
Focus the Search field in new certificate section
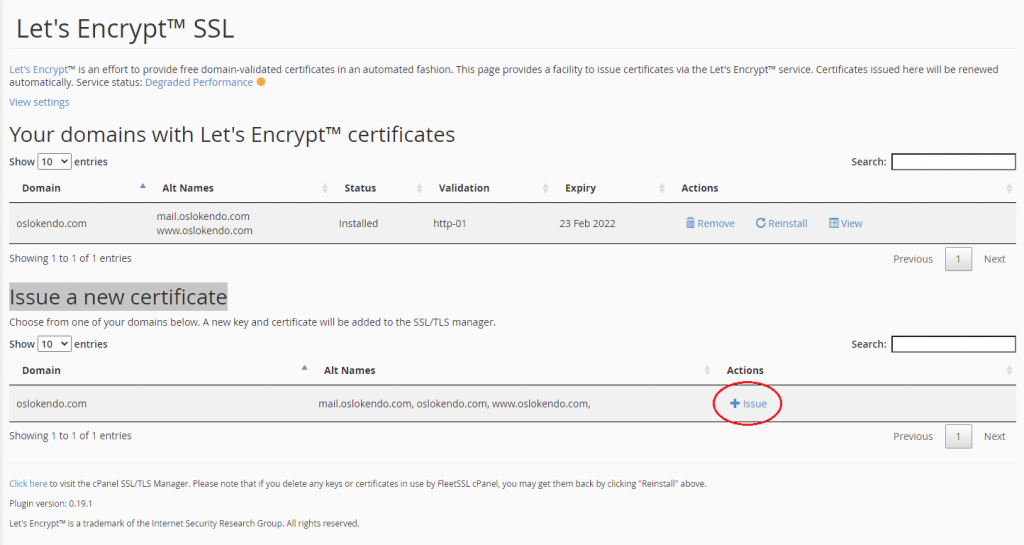pyautogui.click(x=953, y=344)
